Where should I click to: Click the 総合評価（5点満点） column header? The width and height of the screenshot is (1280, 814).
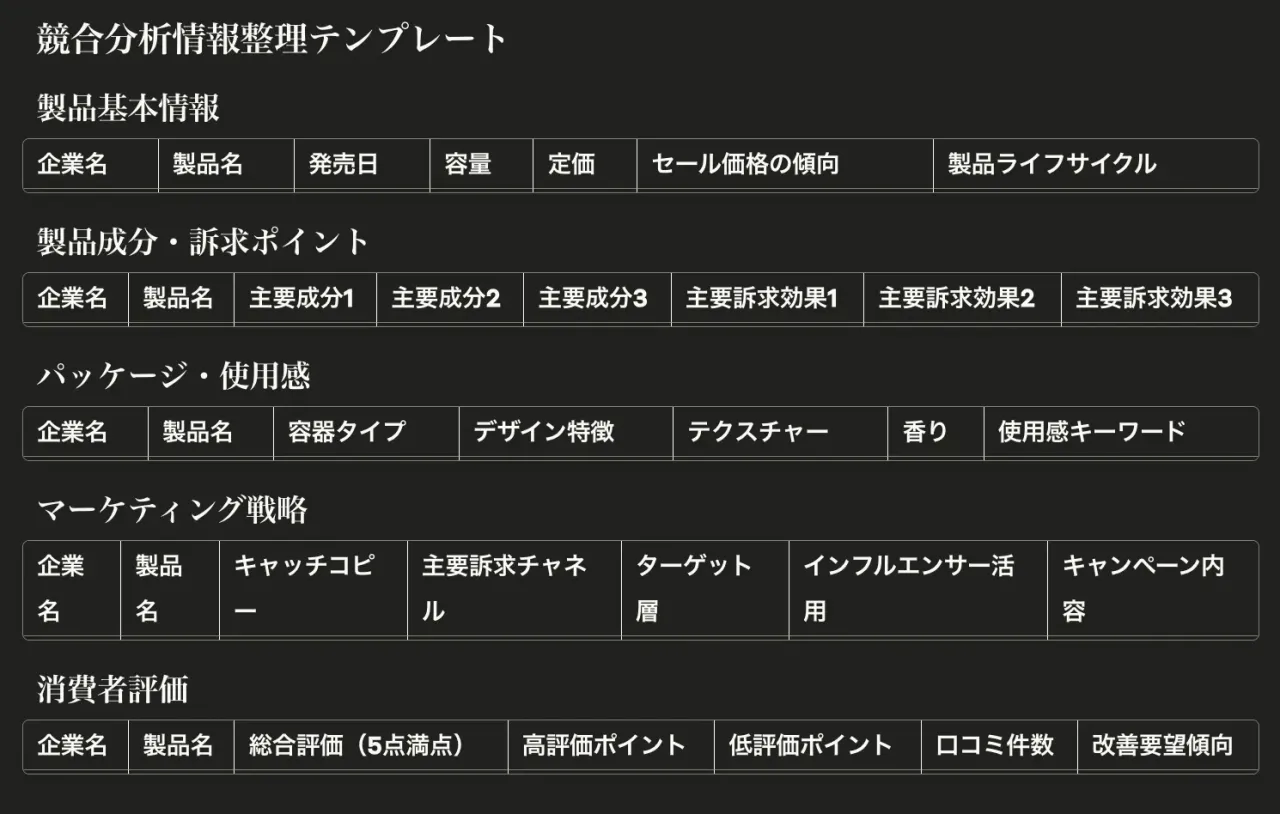(x=371, y=746)
